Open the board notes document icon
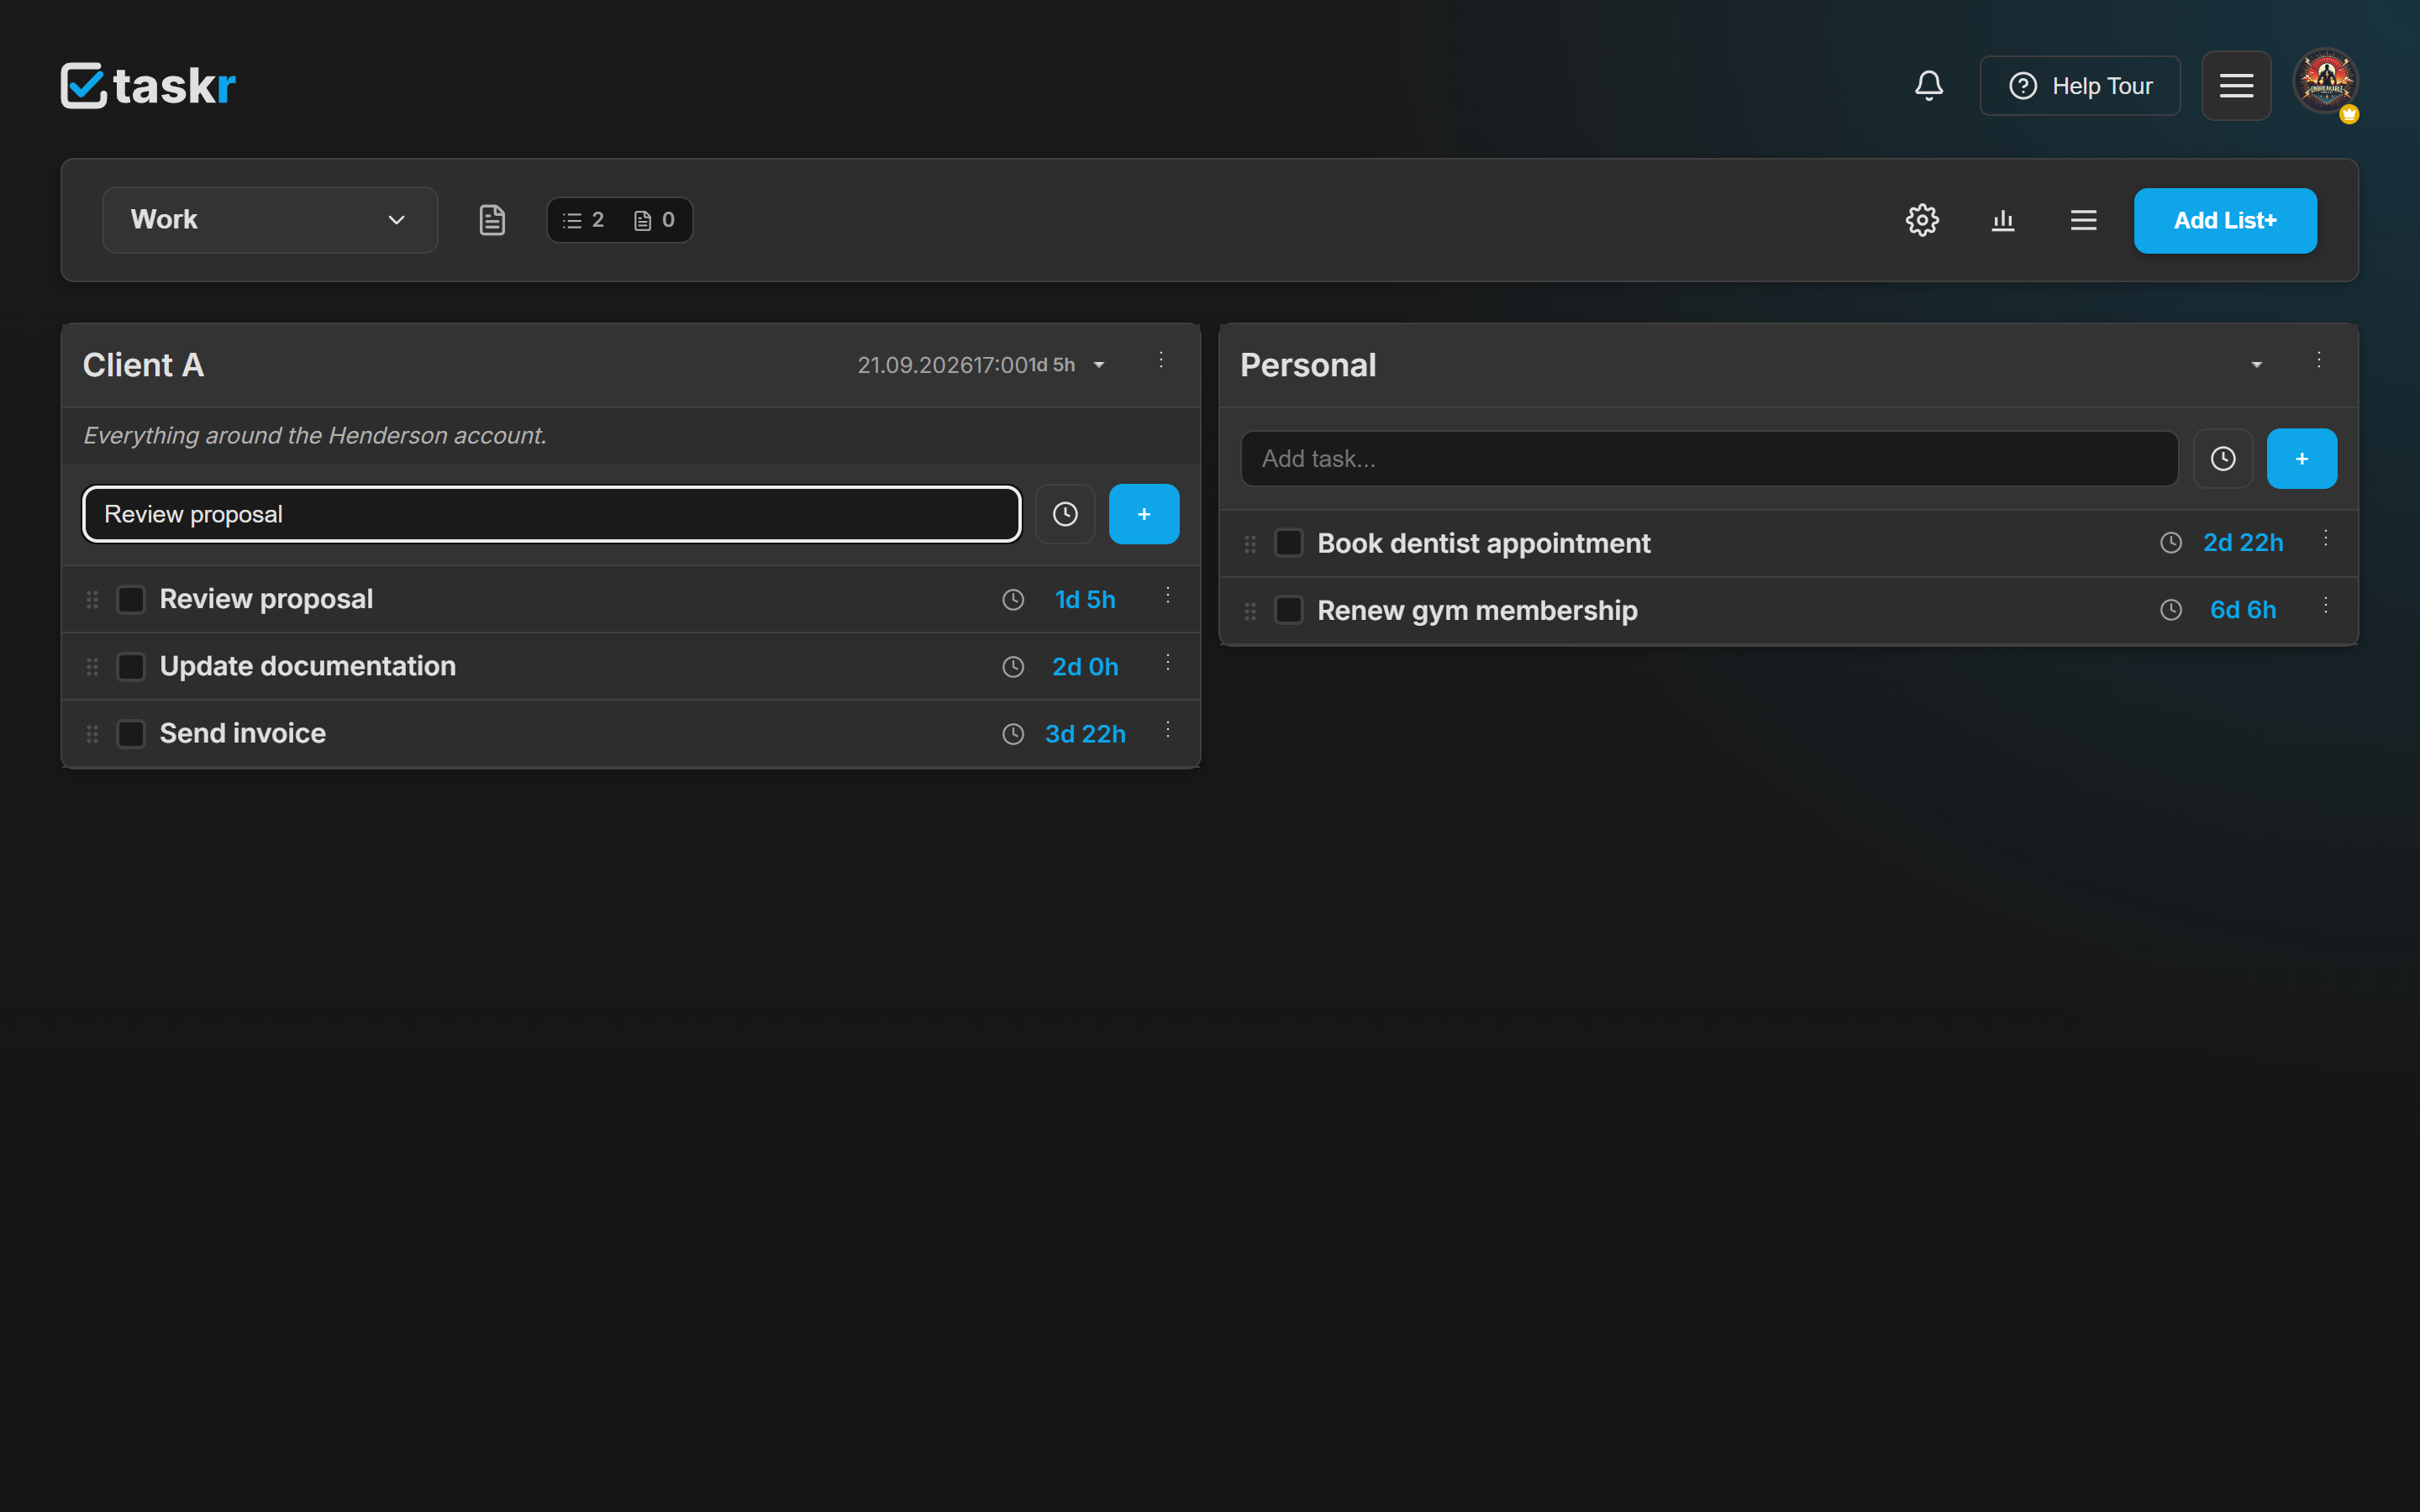The width and height of the screenshot is (2420, 1512). (x=492, y=220)
